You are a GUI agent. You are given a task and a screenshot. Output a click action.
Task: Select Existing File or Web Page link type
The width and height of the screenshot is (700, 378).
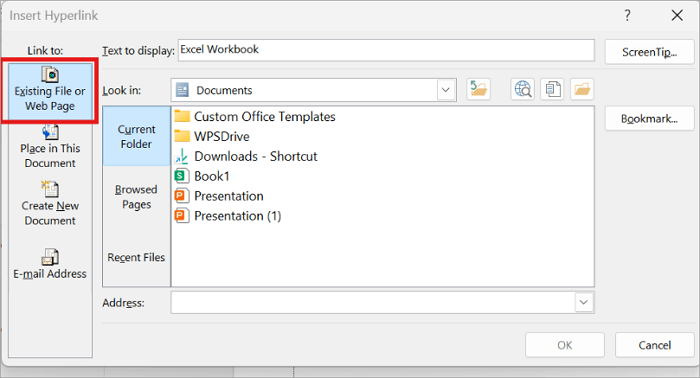[50, 91]
